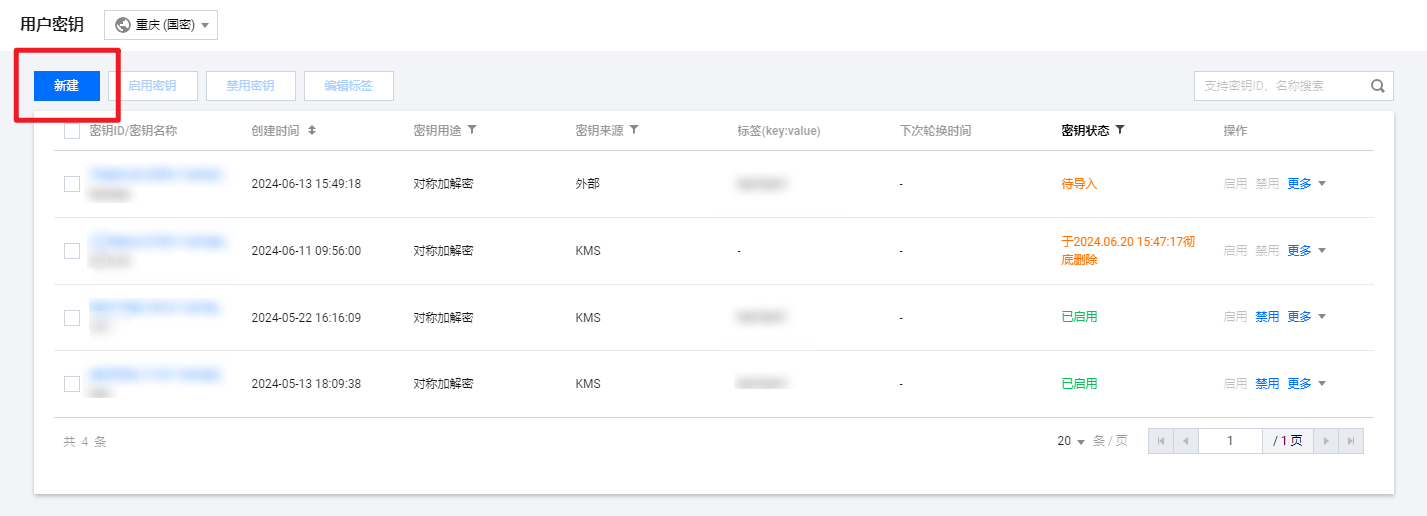The width and height of the screenshot is (1427, 516).
Task: Go to last page arrow
Action: point(1351,441)
